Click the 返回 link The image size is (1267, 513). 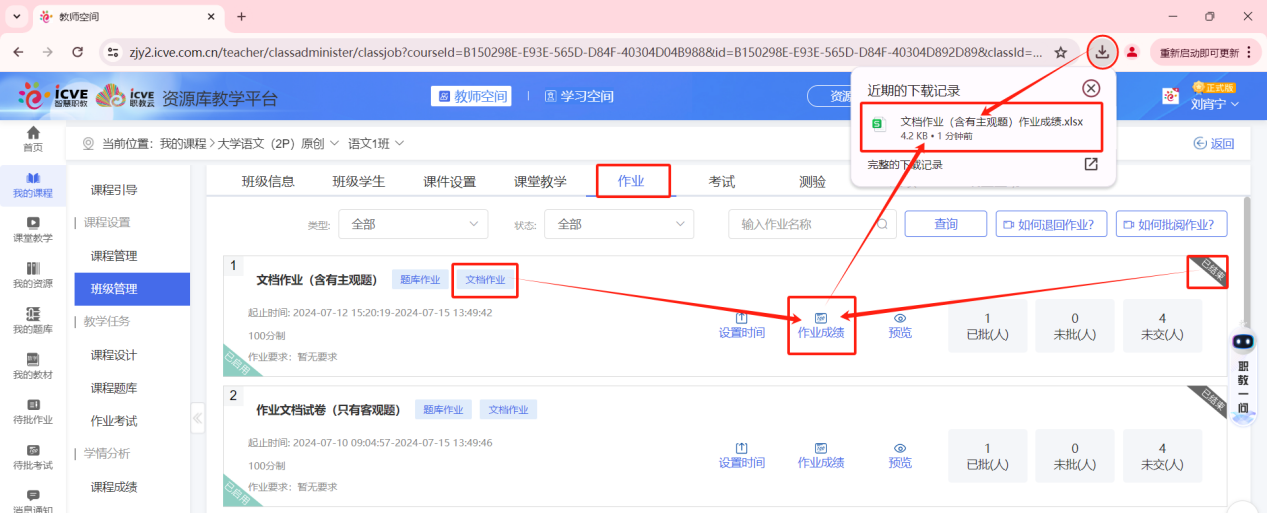coord(1214,144)
